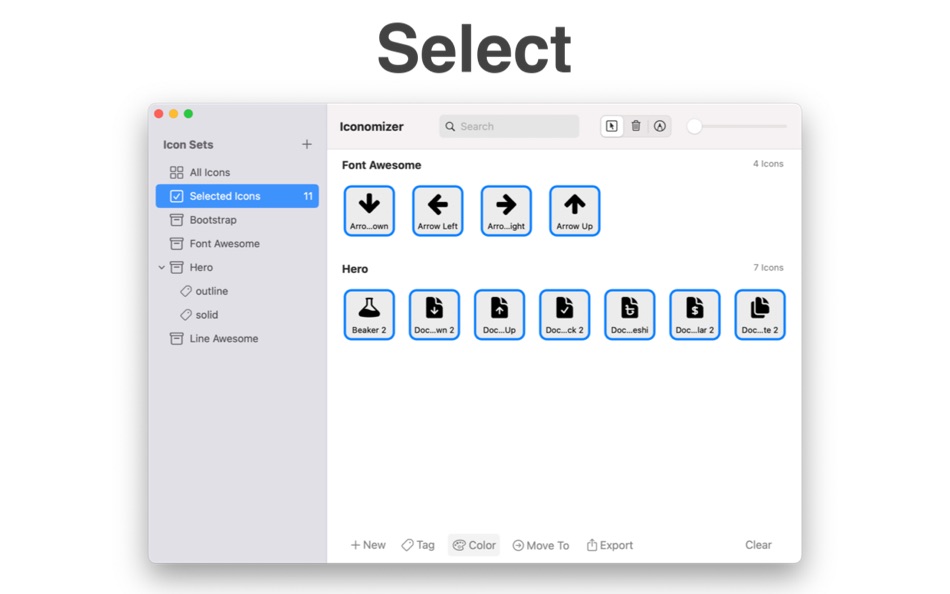The image size is (950, 594).
Task: Open the Tag options
Action: (418, 545)
